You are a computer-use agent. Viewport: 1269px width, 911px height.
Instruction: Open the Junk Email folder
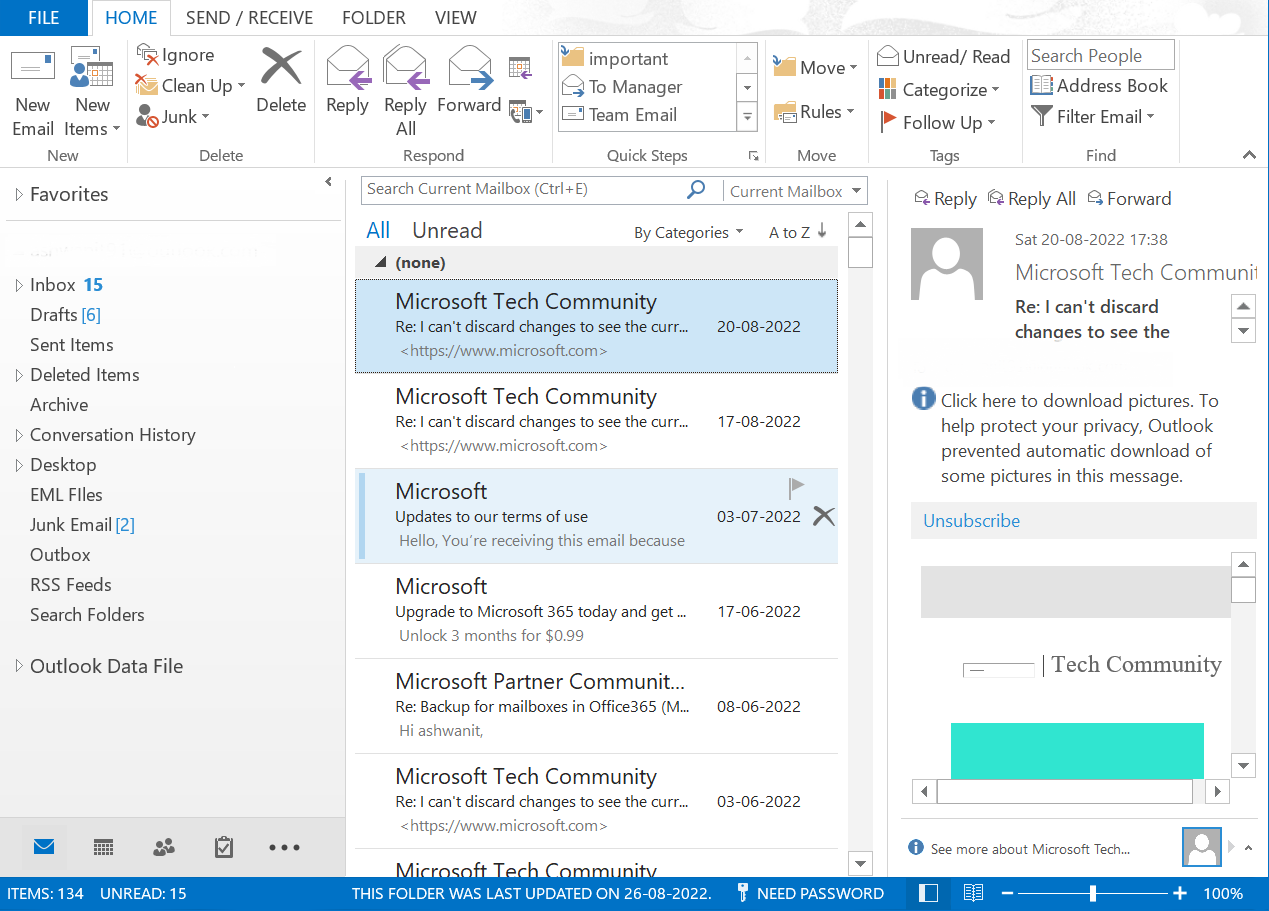pos(82,525)
